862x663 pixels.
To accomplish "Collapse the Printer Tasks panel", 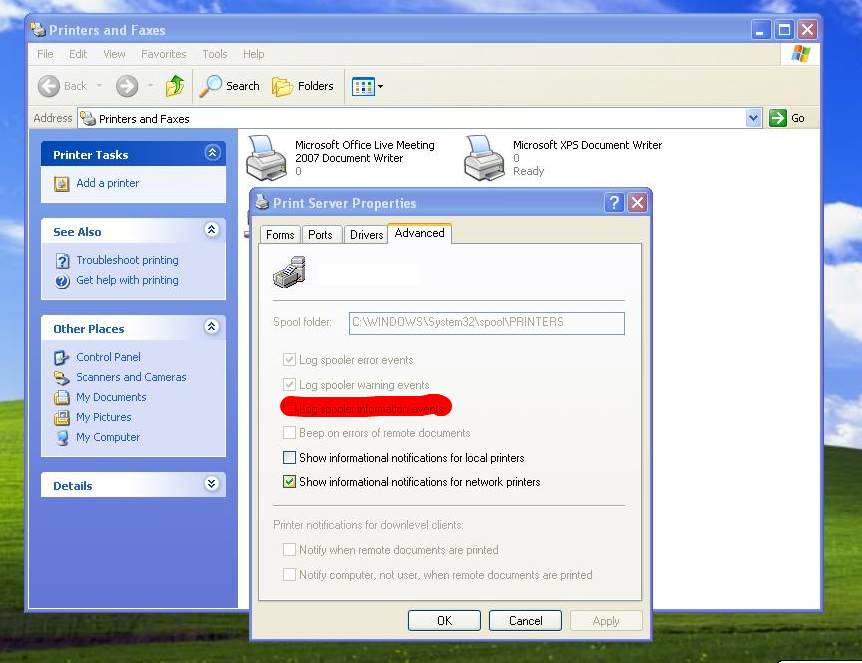I will tap(212, 153).
